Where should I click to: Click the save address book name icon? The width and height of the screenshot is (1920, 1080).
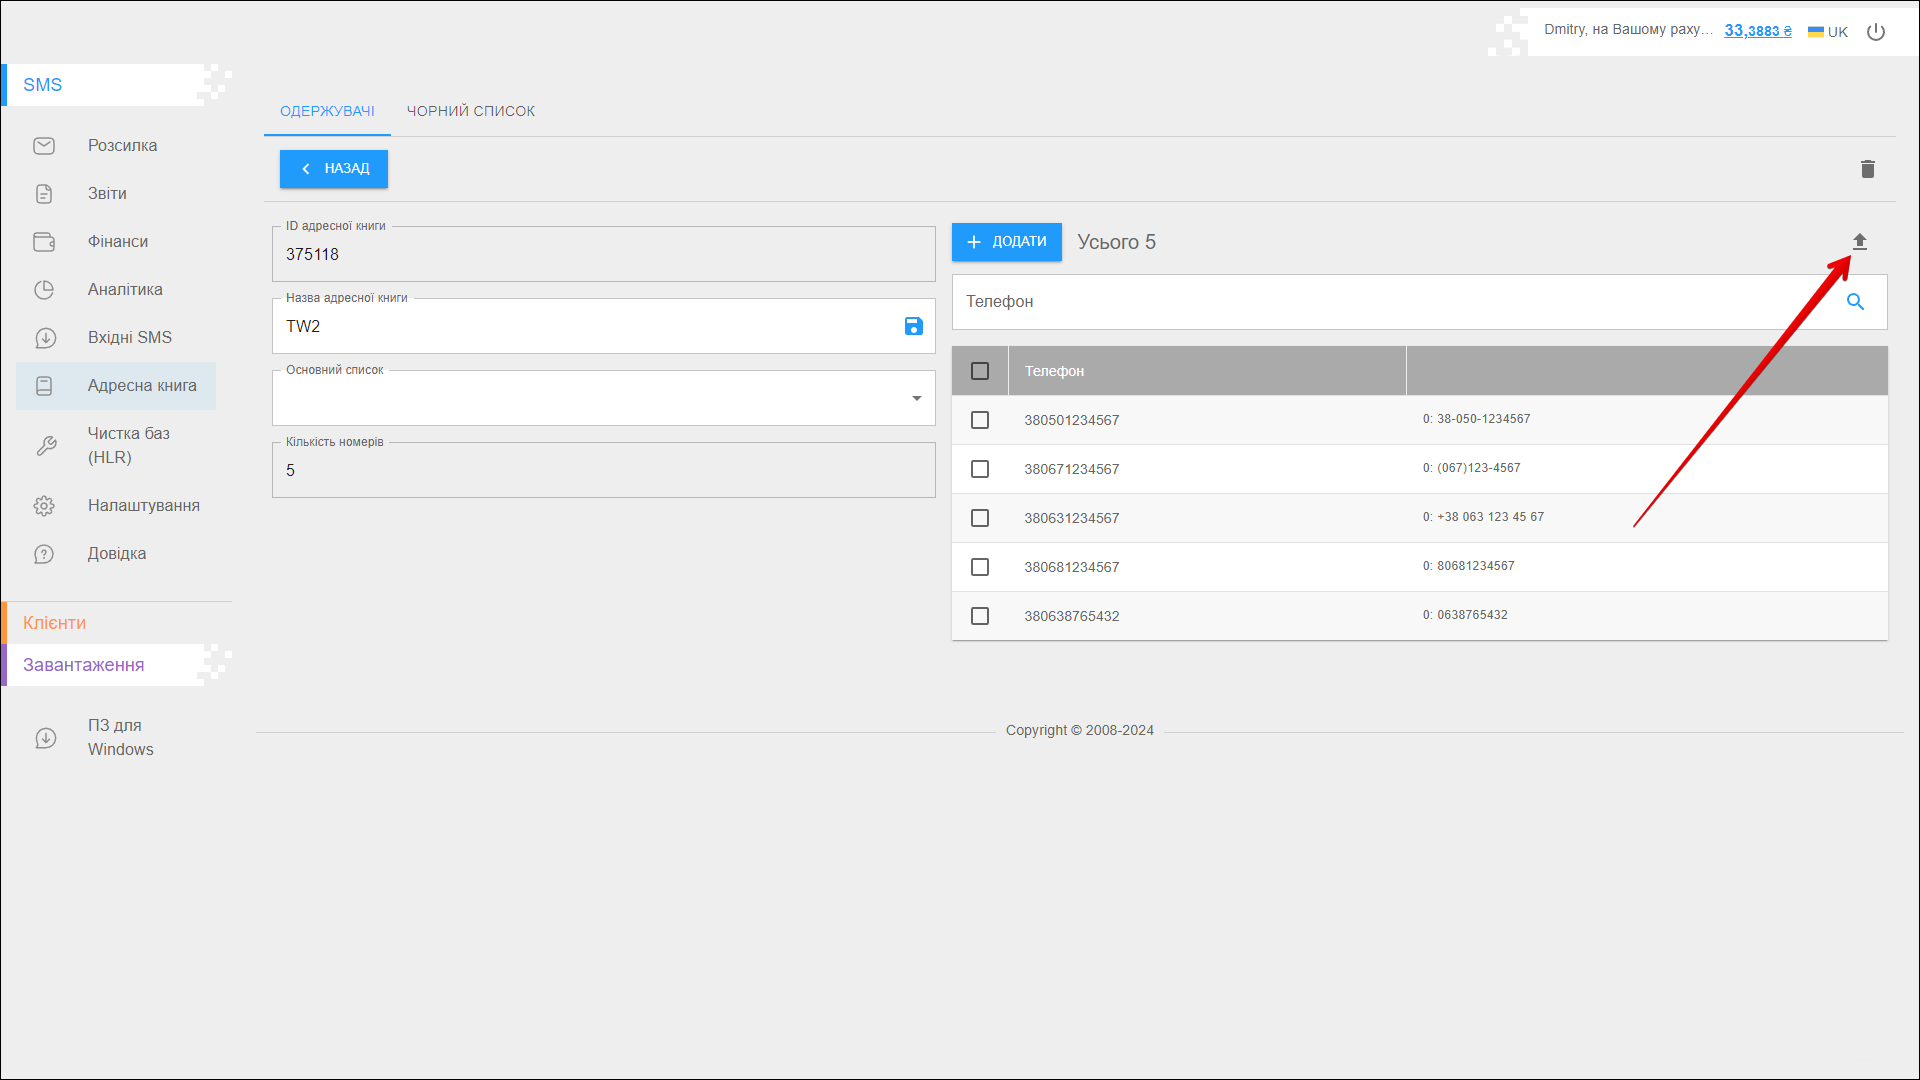pyautogui.click(x=913, y=326)
